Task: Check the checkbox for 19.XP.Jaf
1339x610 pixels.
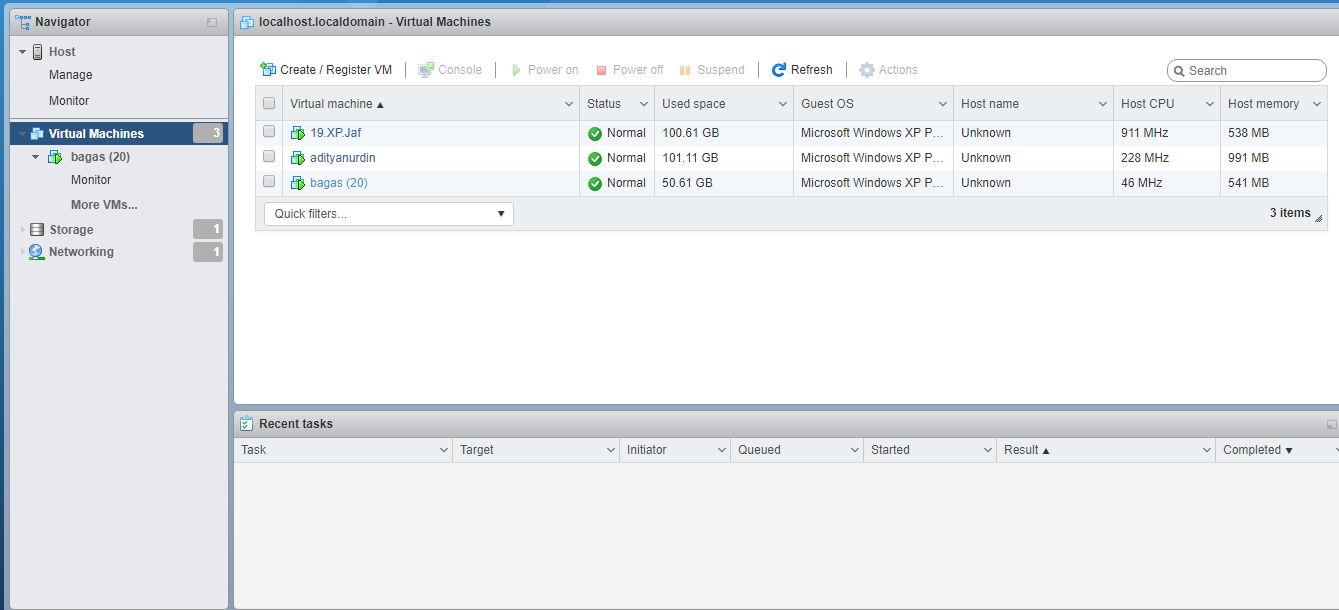Action: 268,132
